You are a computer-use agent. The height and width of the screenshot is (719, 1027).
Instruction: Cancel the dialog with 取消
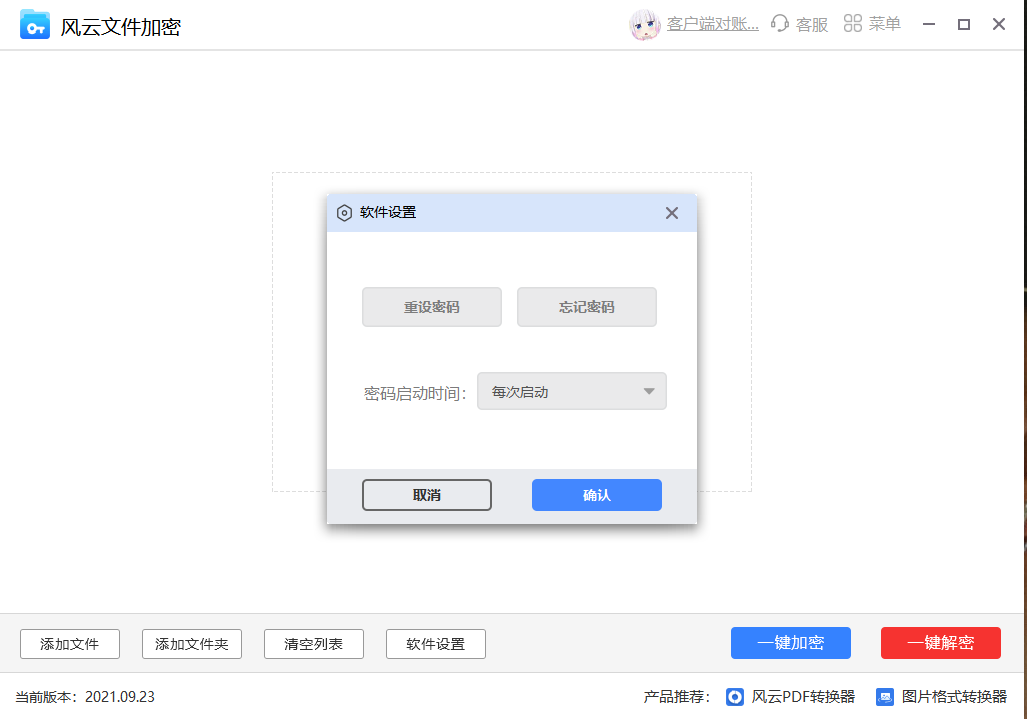(x=426, y=495)
